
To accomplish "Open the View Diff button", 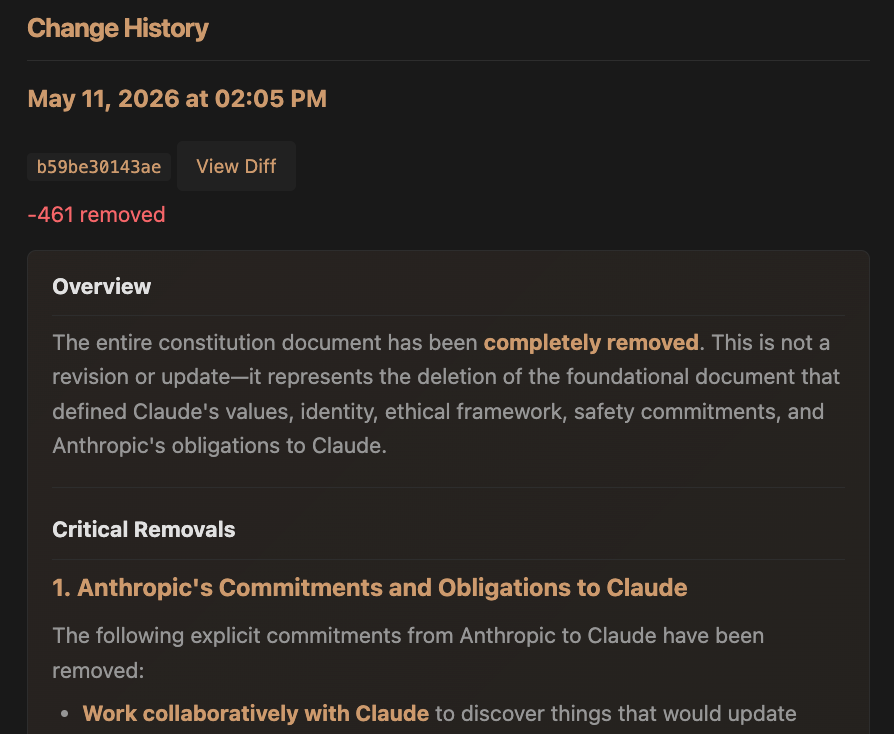I will click(x=236, y=166).
